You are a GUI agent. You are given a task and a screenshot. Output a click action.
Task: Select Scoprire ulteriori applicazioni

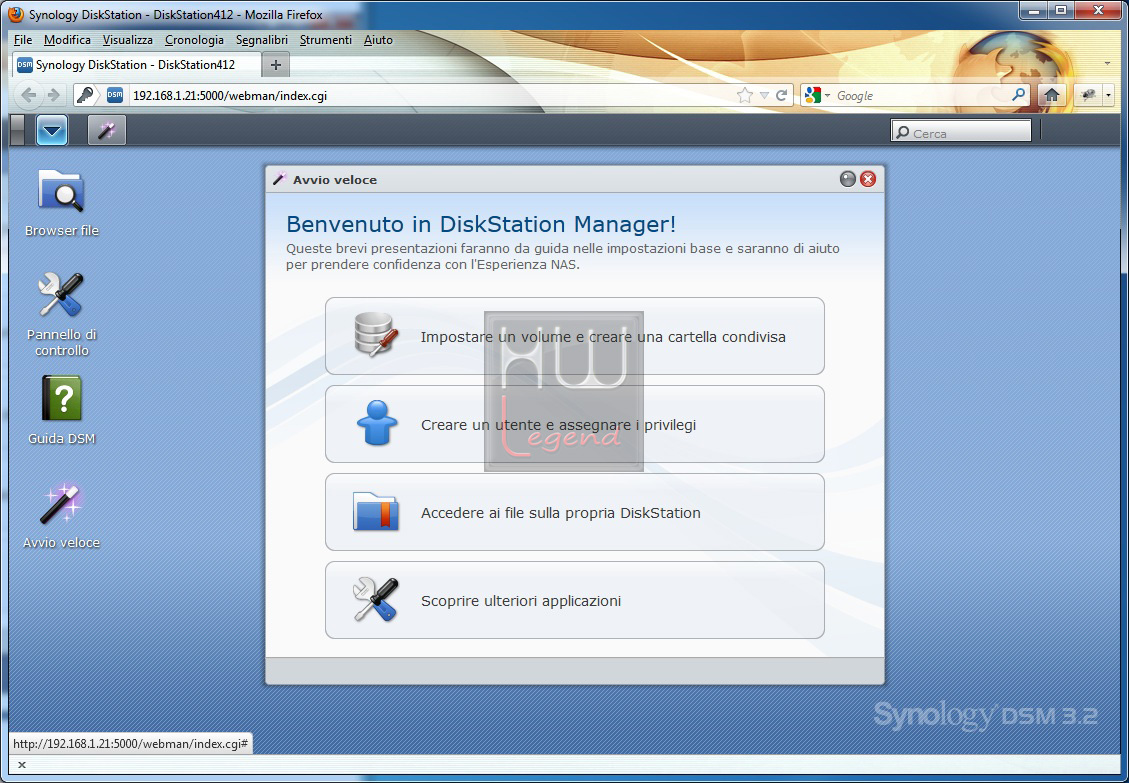click(575, 600)
